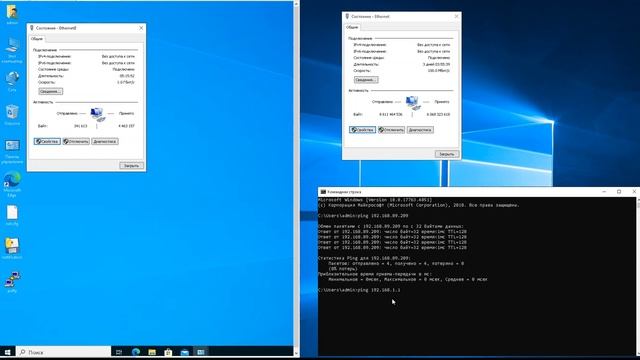Select the Общие tab in Ethernet0 status window
Viewport: 640px width, 360px height.
(37, 39)
